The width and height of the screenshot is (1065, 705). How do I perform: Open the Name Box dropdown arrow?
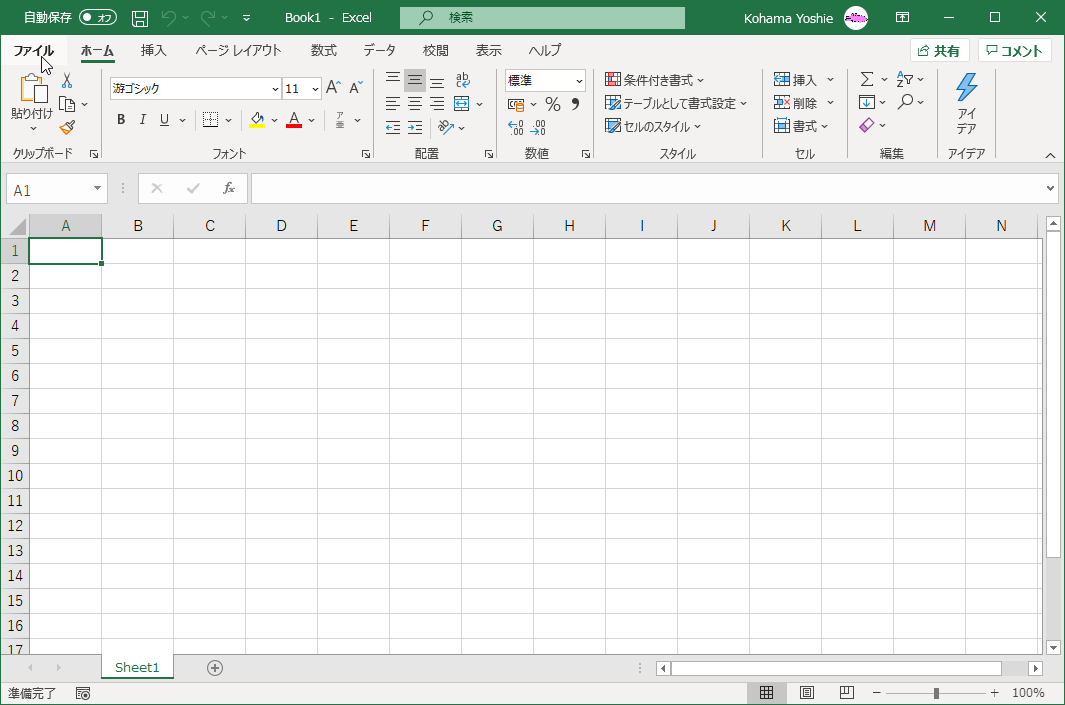click(97, 188)
